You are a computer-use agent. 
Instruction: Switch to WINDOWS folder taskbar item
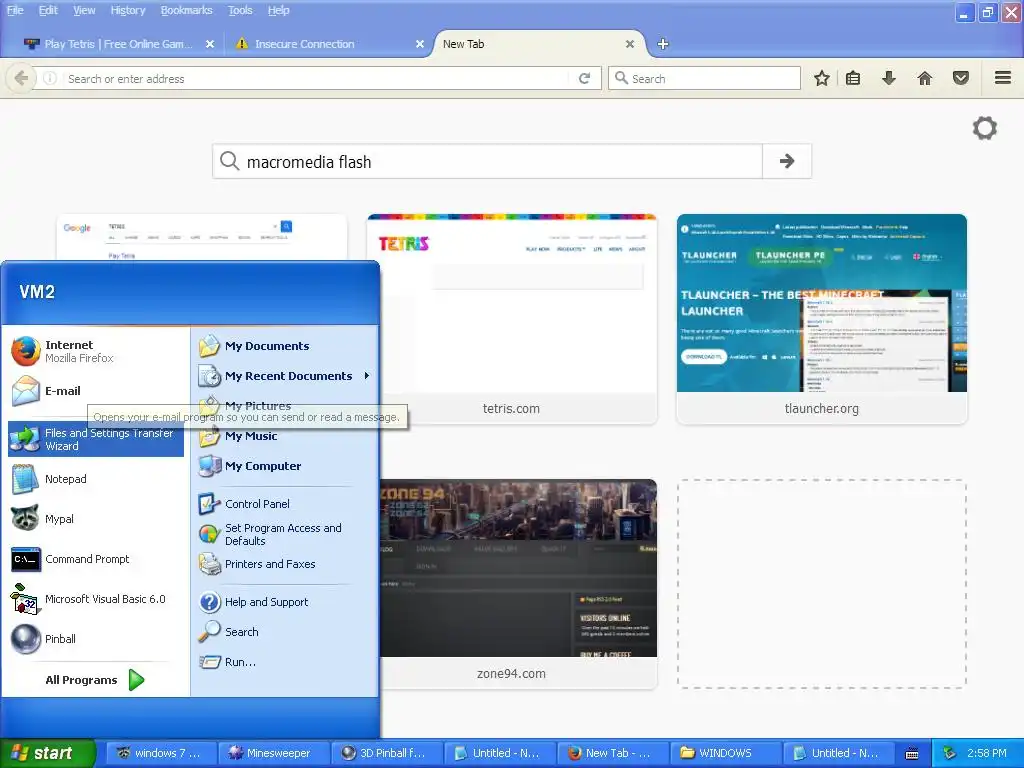click(724, 753)
